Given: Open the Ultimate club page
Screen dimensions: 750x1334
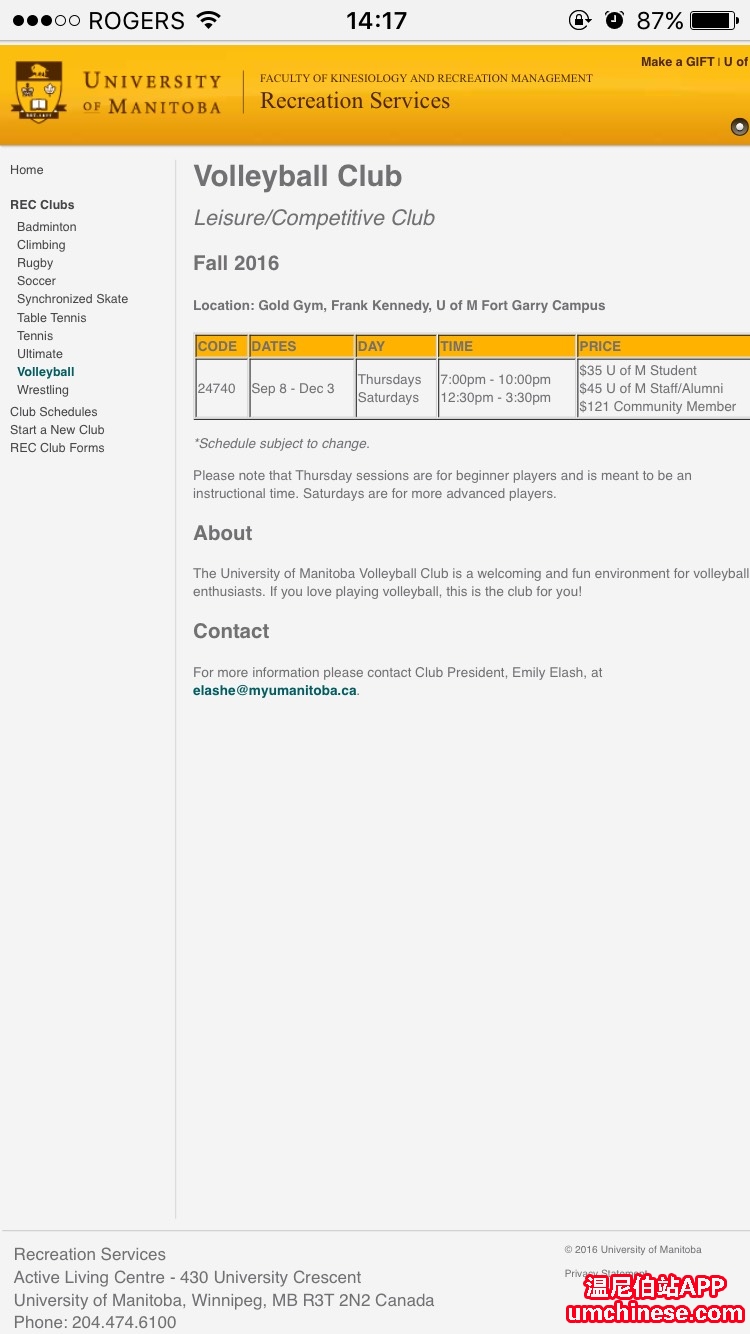Looking at the screenshot, I should pyautogui.click(x=40, y=354).
